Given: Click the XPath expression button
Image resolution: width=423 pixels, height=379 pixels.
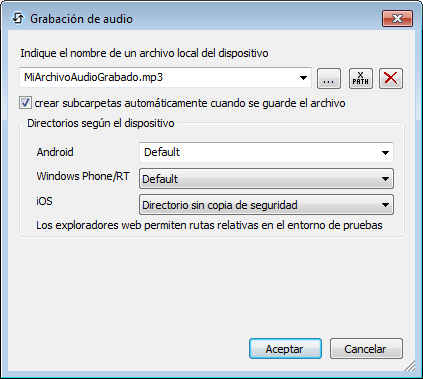Looking at the screenshot, I should point(361,79).
